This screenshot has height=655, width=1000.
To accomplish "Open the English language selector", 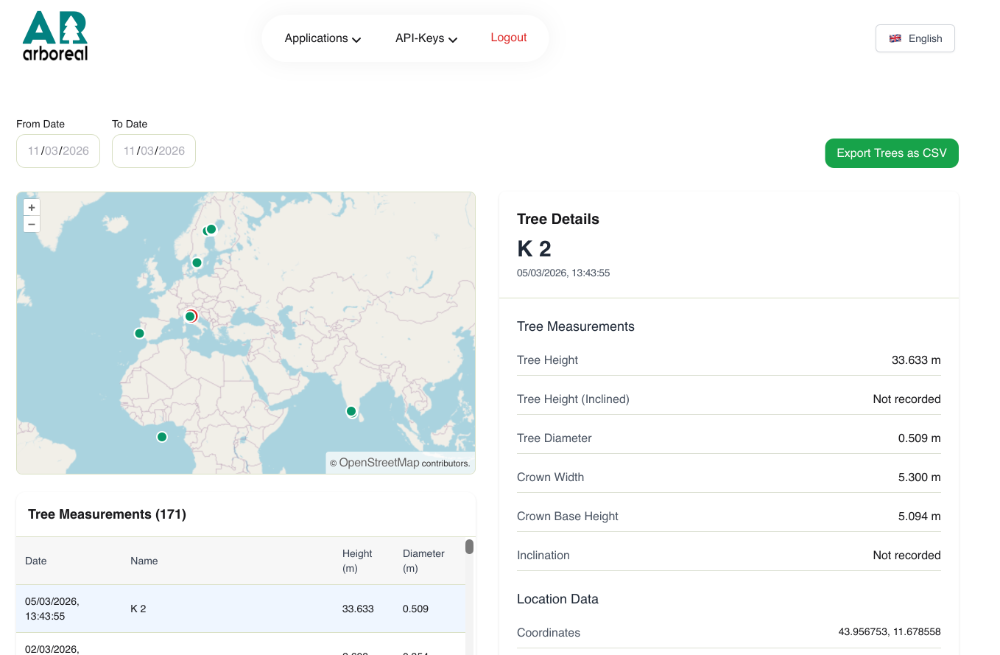I will tap(915, 38).
